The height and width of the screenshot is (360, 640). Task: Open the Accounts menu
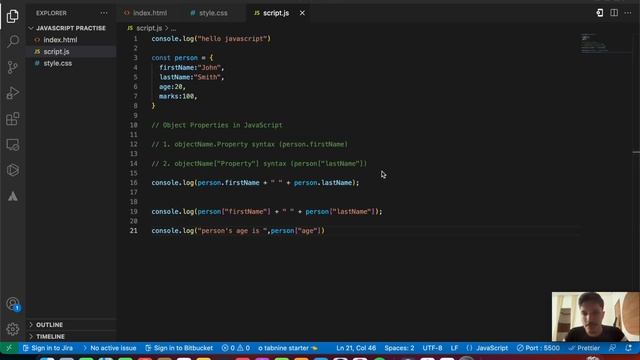coord(13,304)
